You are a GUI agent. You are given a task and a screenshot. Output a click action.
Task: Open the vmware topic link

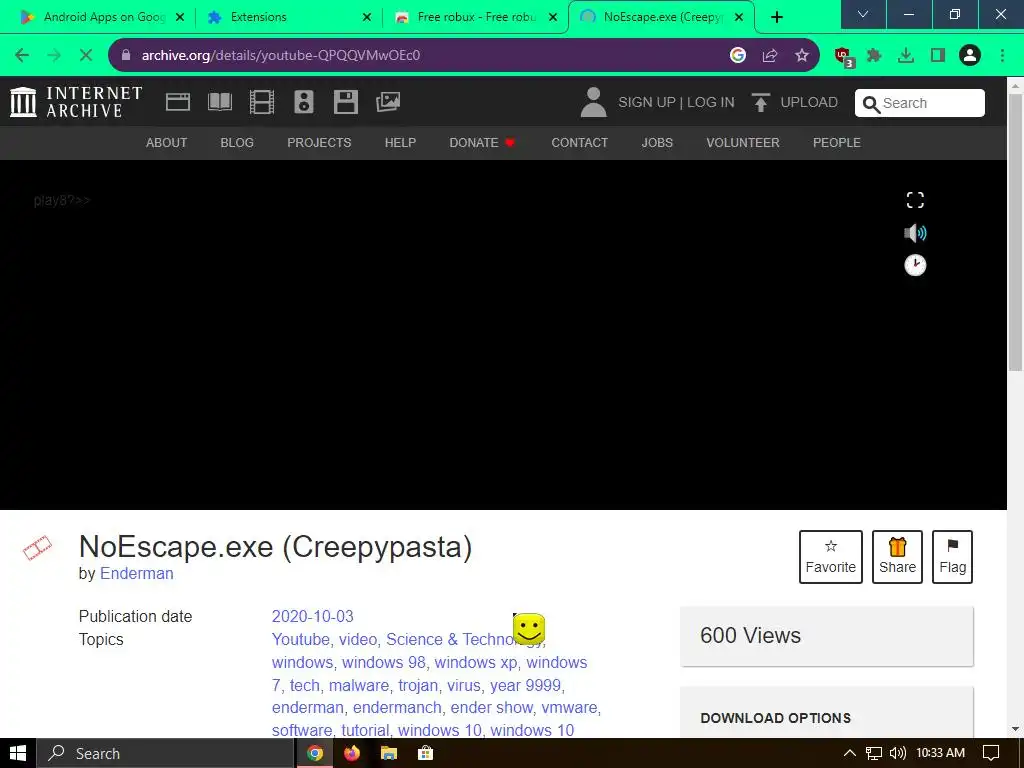[569, 707]
